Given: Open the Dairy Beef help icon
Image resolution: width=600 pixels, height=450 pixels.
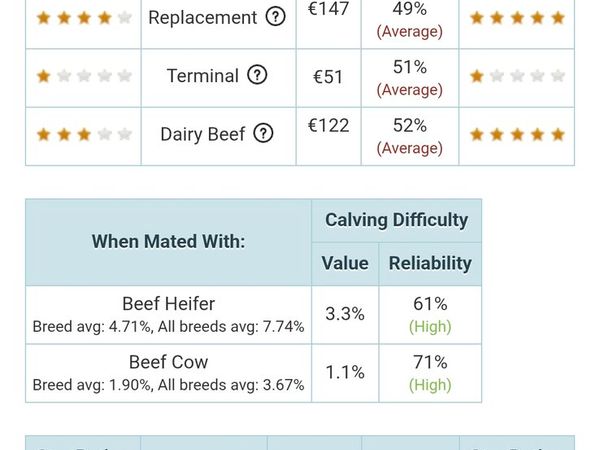Looking at the screenshot, I should (x=263, y=133).
